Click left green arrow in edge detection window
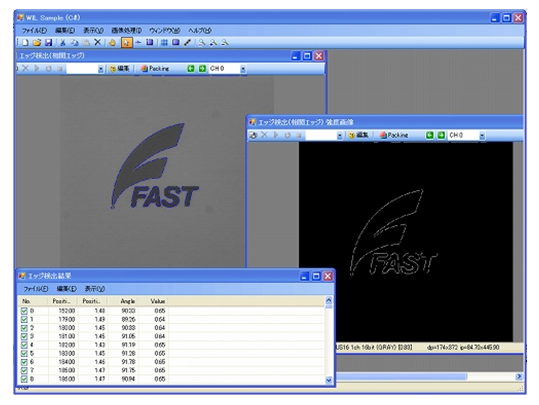The image size is (539, 405). pos(191,69)
